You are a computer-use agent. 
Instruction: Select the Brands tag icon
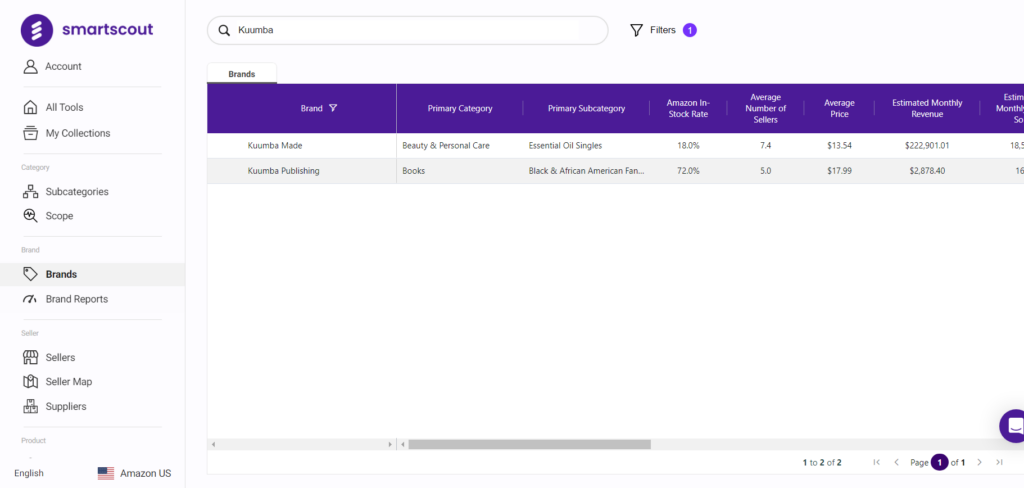30,274
